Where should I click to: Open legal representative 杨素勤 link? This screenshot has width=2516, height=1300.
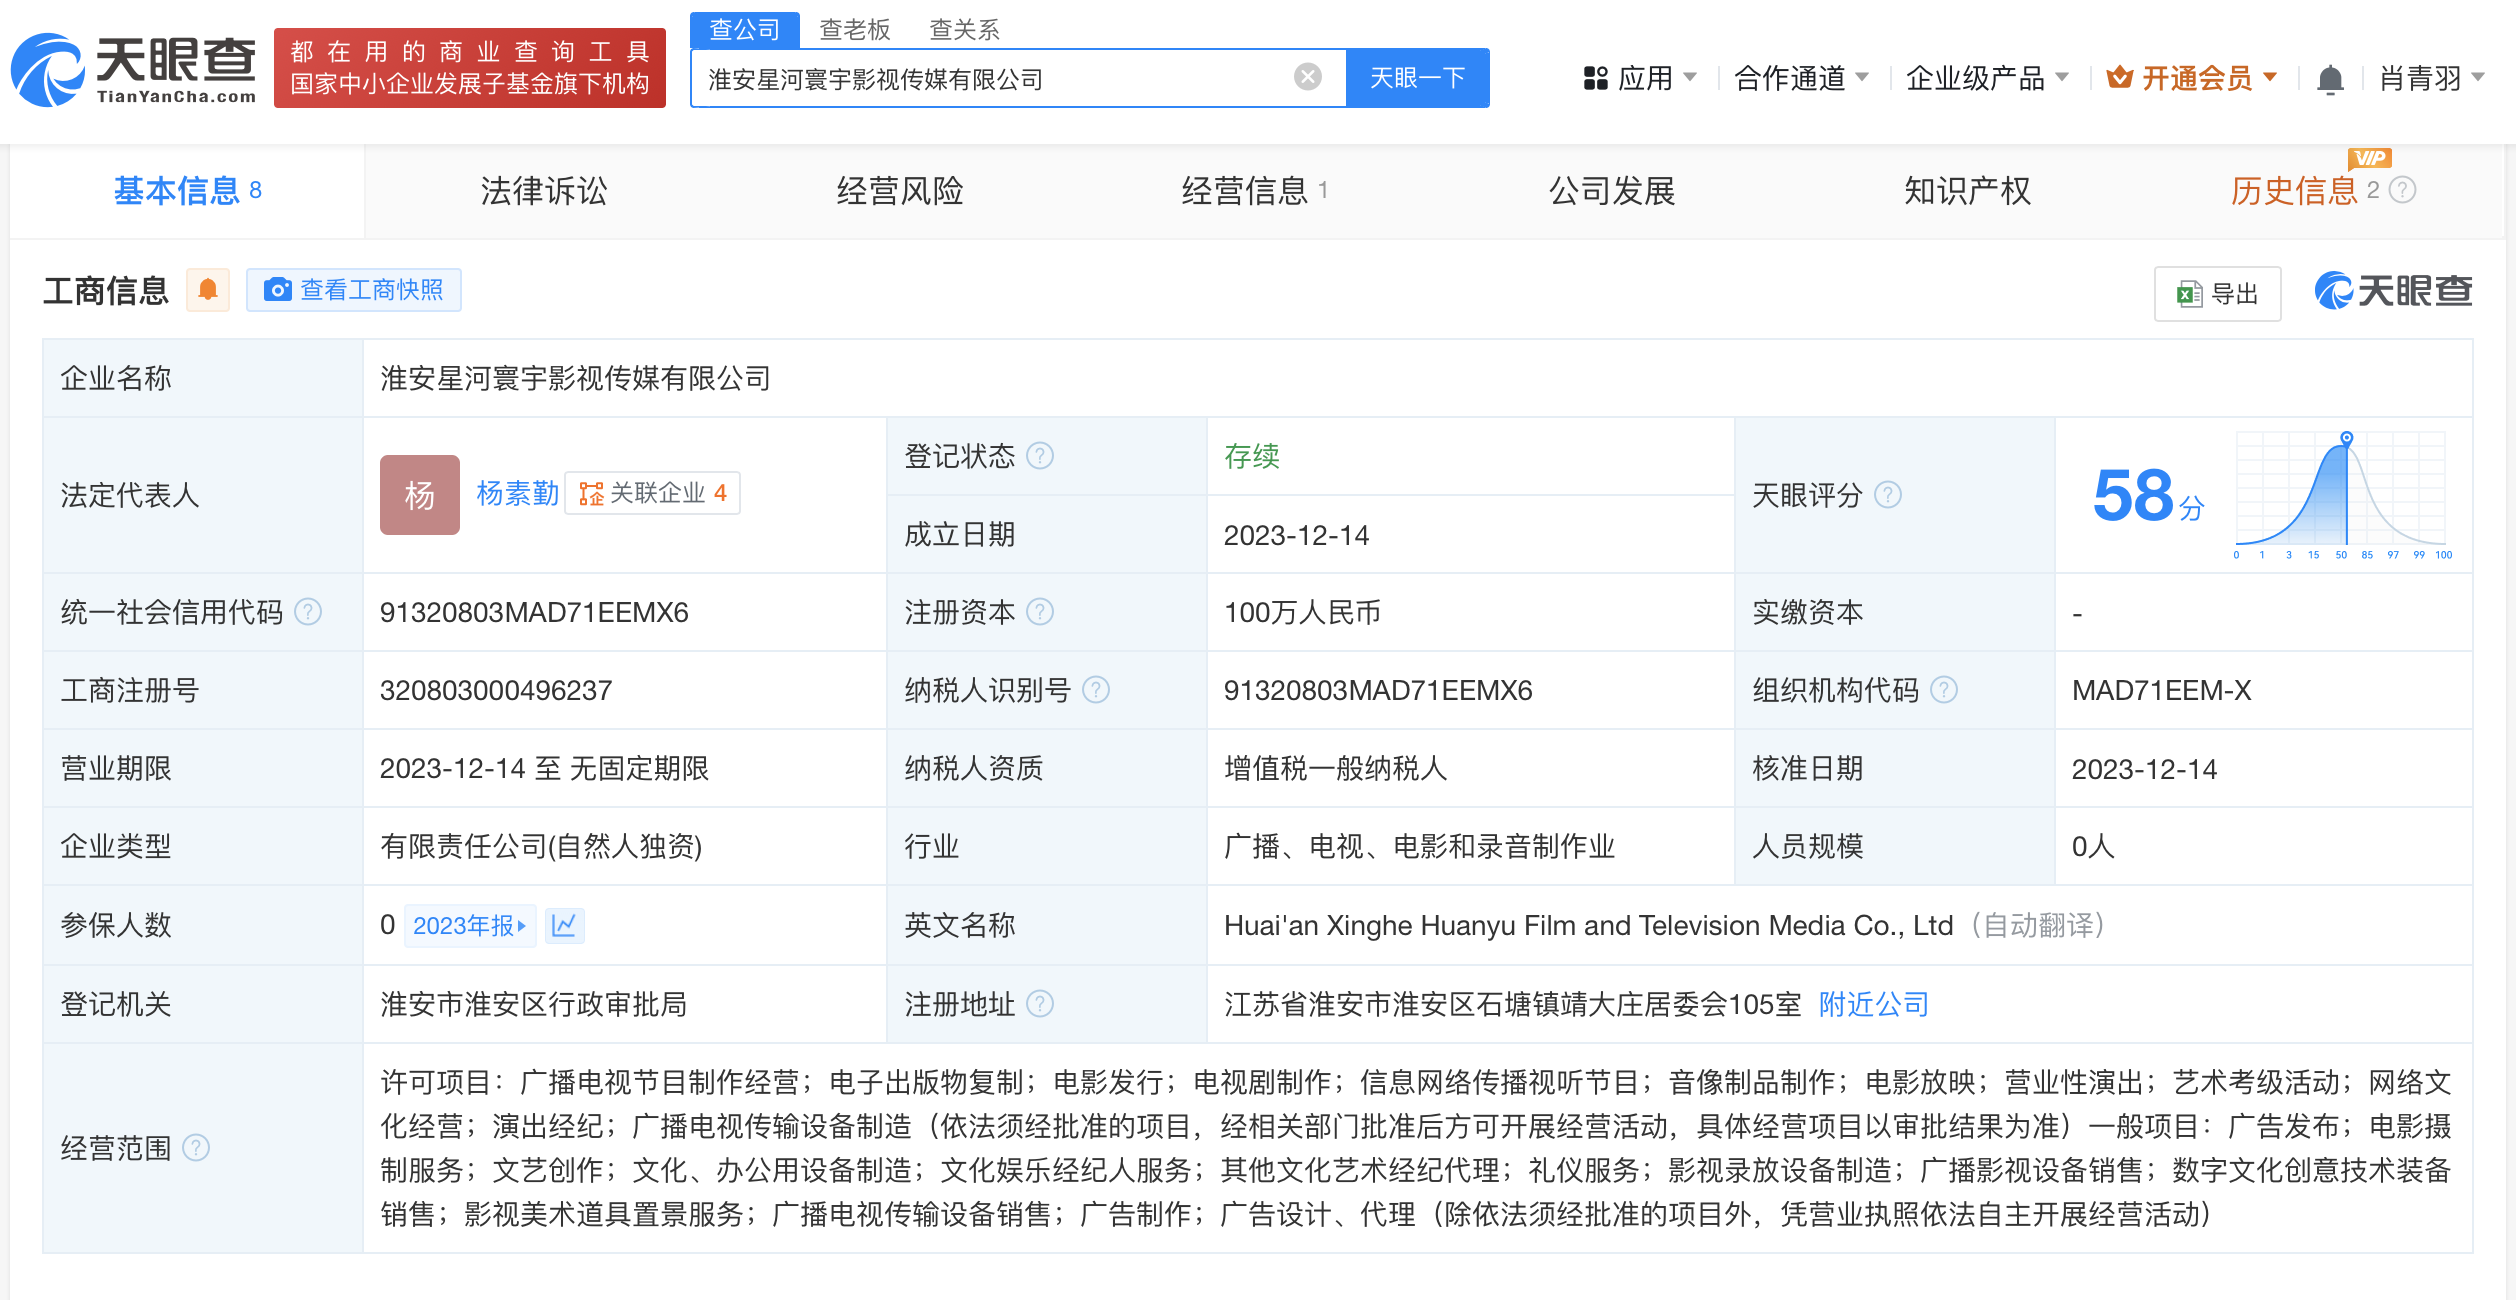(517, 493)
